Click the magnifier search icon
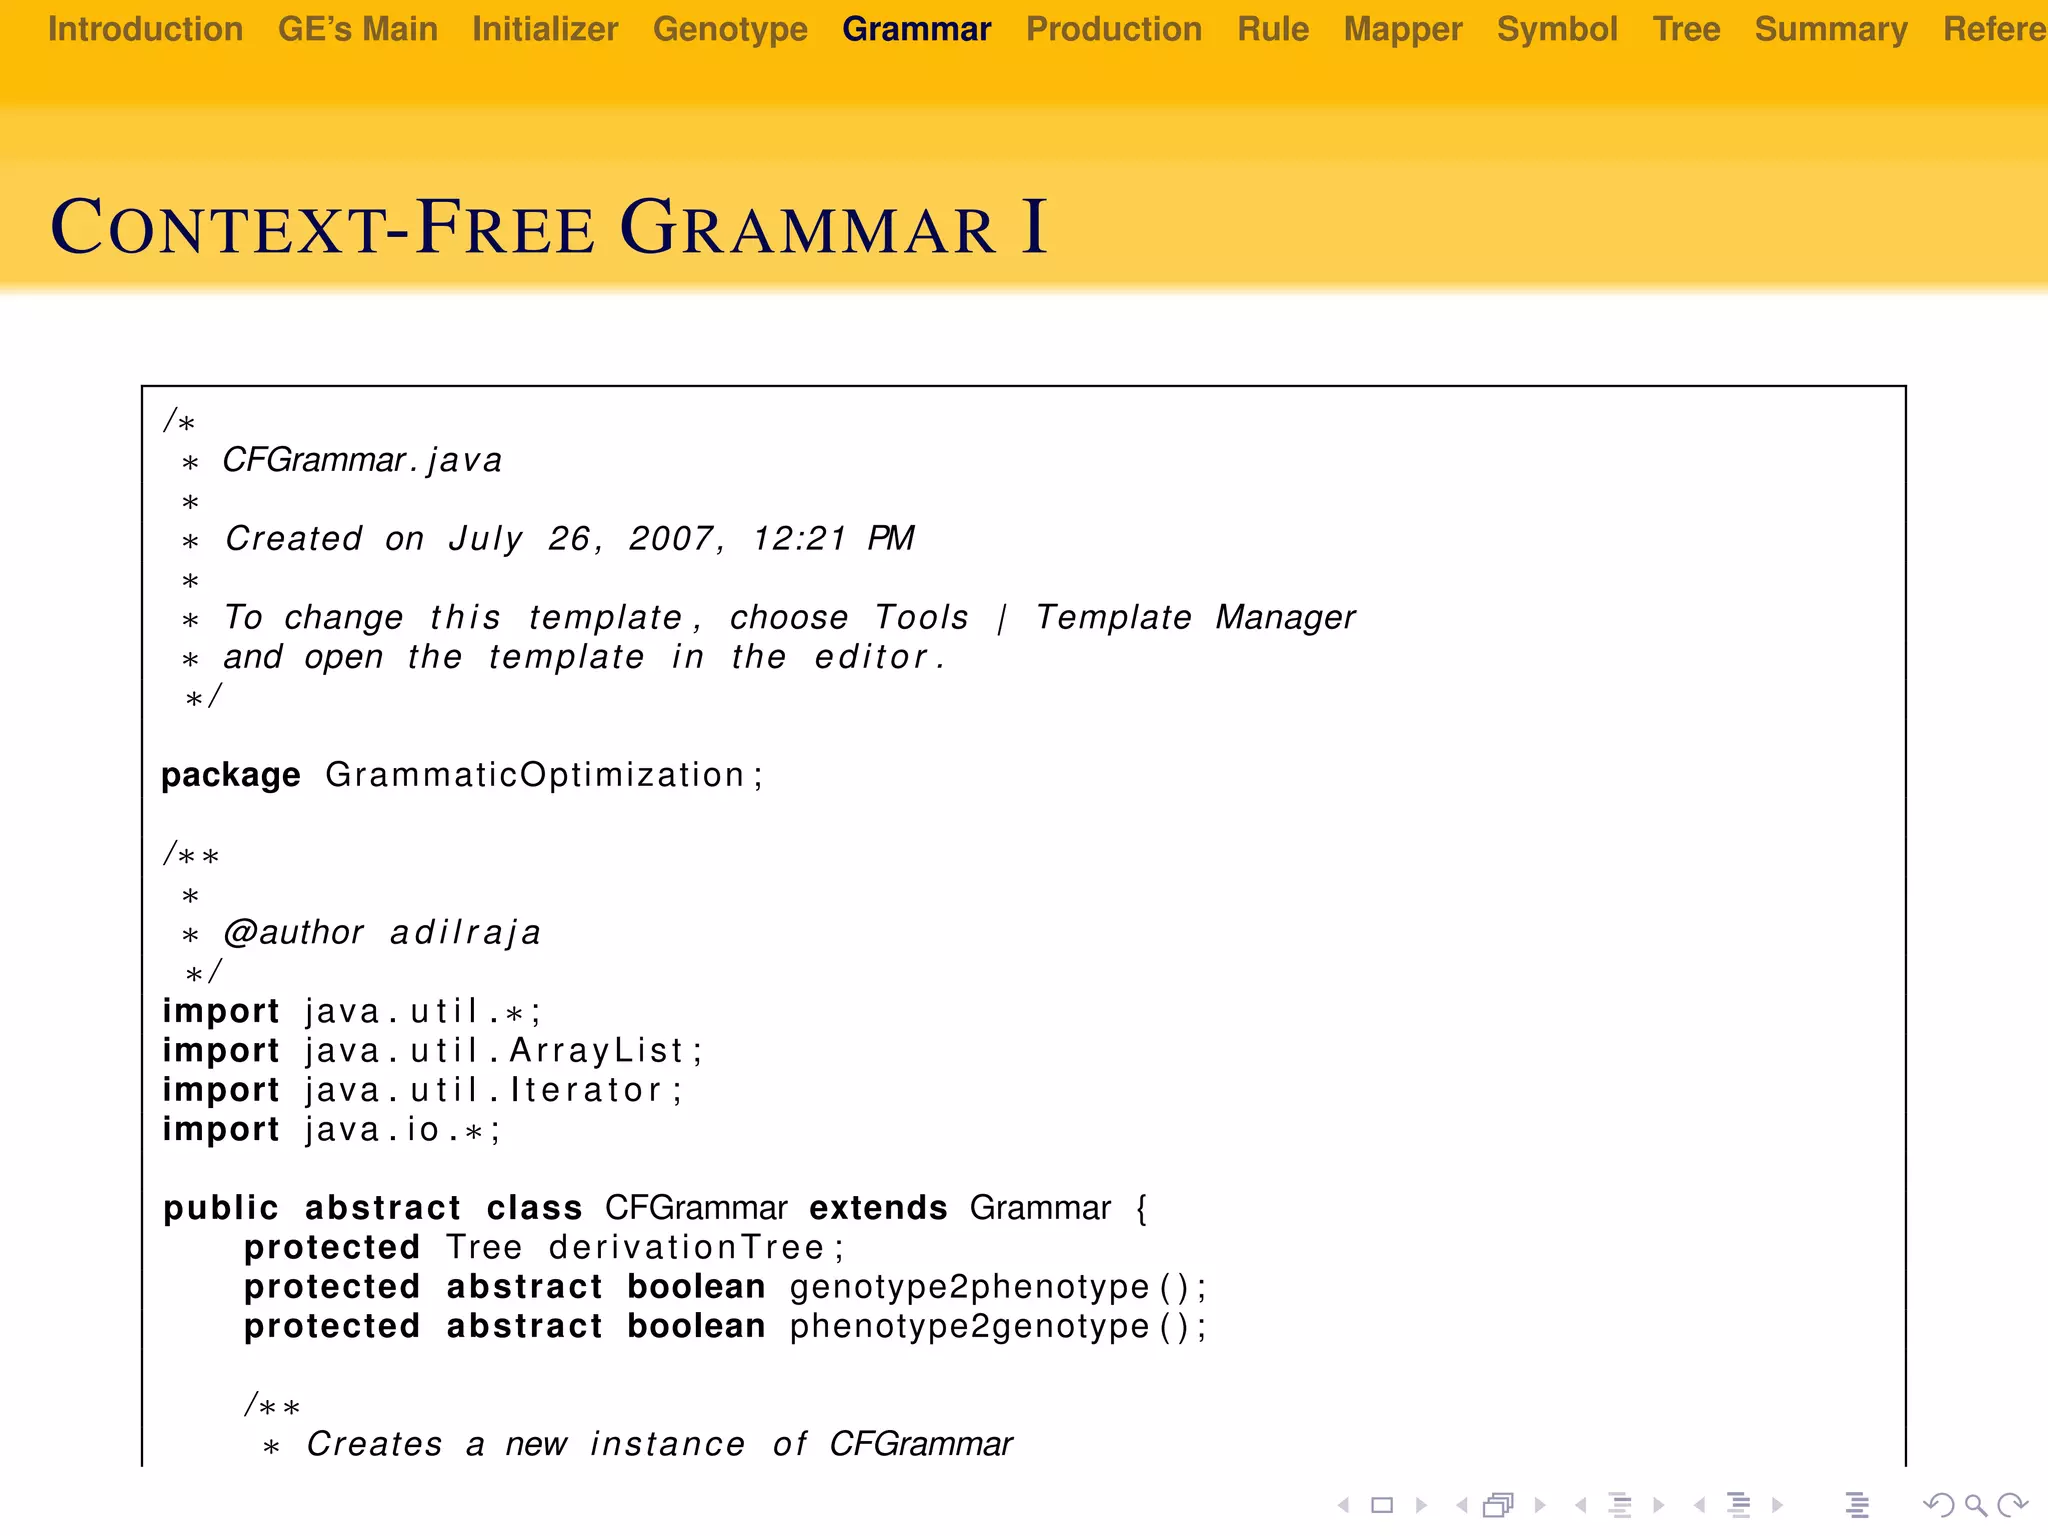This screenshot has width=2048, height=1536. pyautogui.click(x=1976, y=1505)
